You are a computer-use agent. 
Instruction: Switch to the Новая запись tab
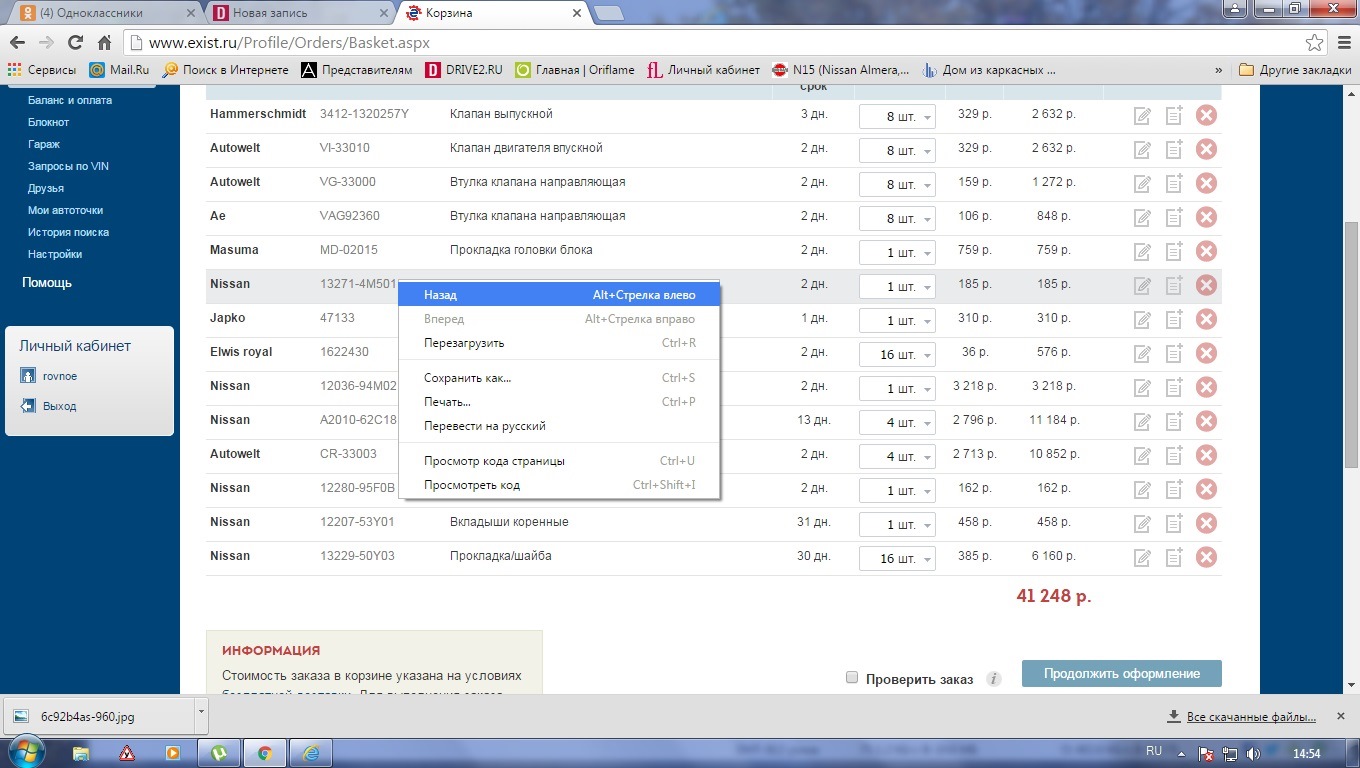[300, 13]
